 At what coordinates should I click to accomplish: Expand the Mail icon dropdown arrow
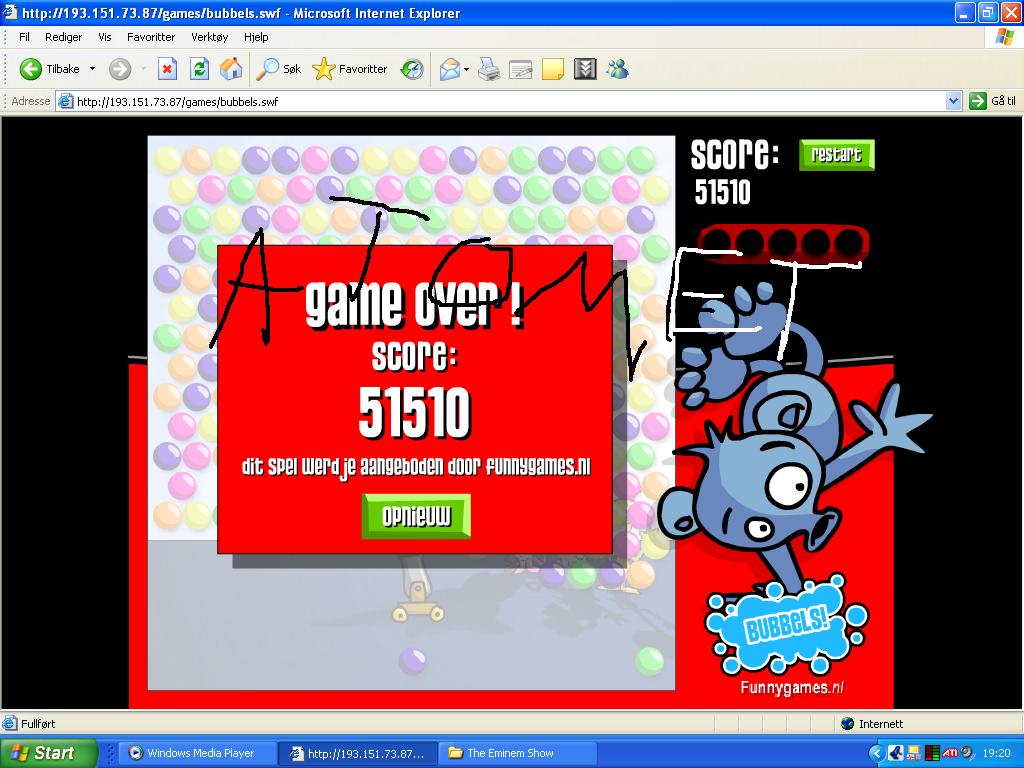click(x=466, y=69)
